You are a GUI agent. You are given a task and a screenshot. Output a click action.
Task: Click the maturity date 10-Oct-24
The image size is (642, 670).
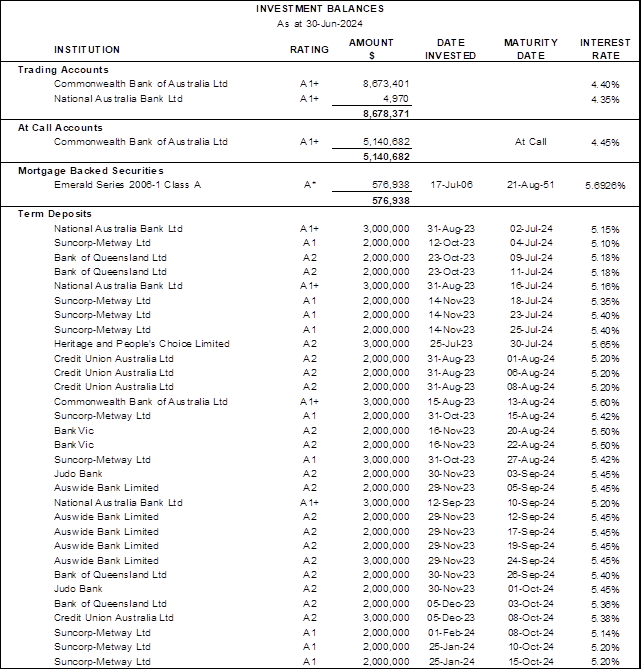531,647
